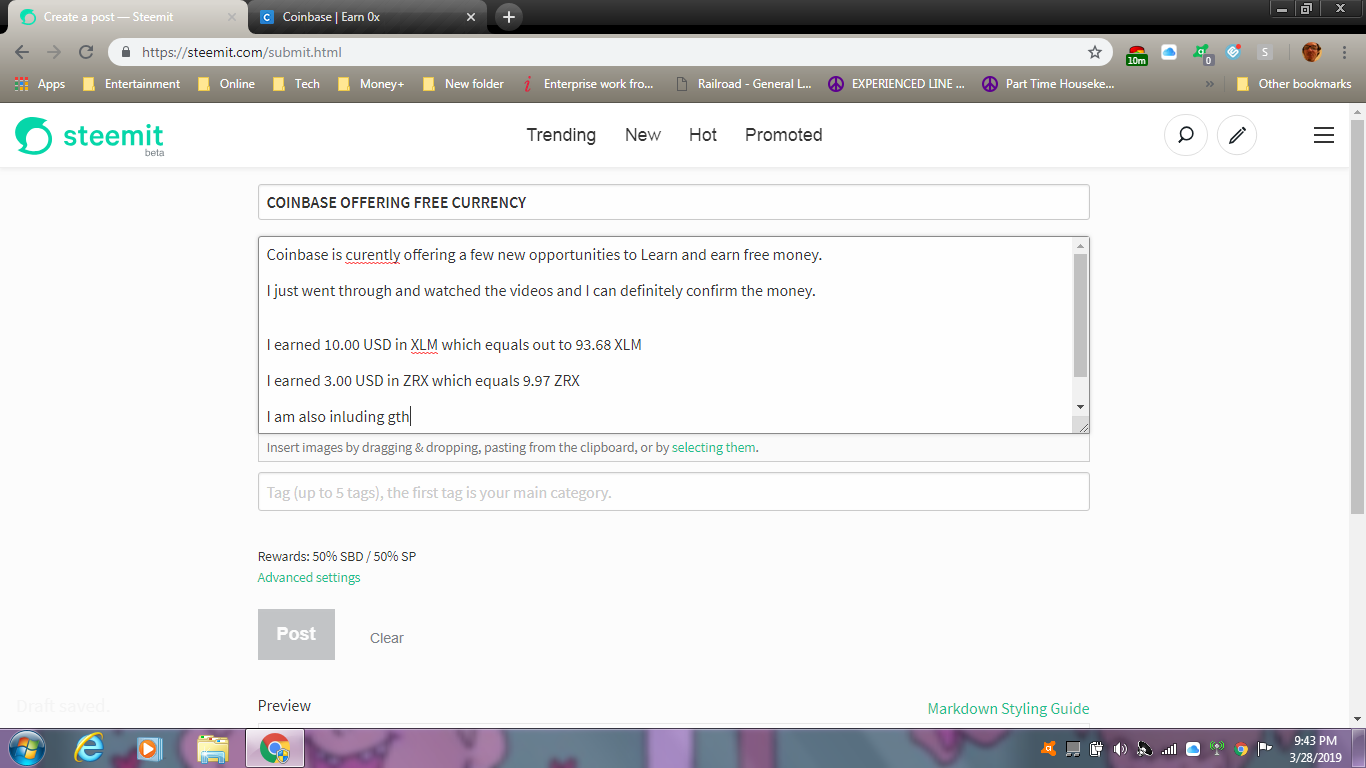Close the Create a post Steemit tab
The width and height of the screenshot is (1366, 768).
(x=232, y=17)
